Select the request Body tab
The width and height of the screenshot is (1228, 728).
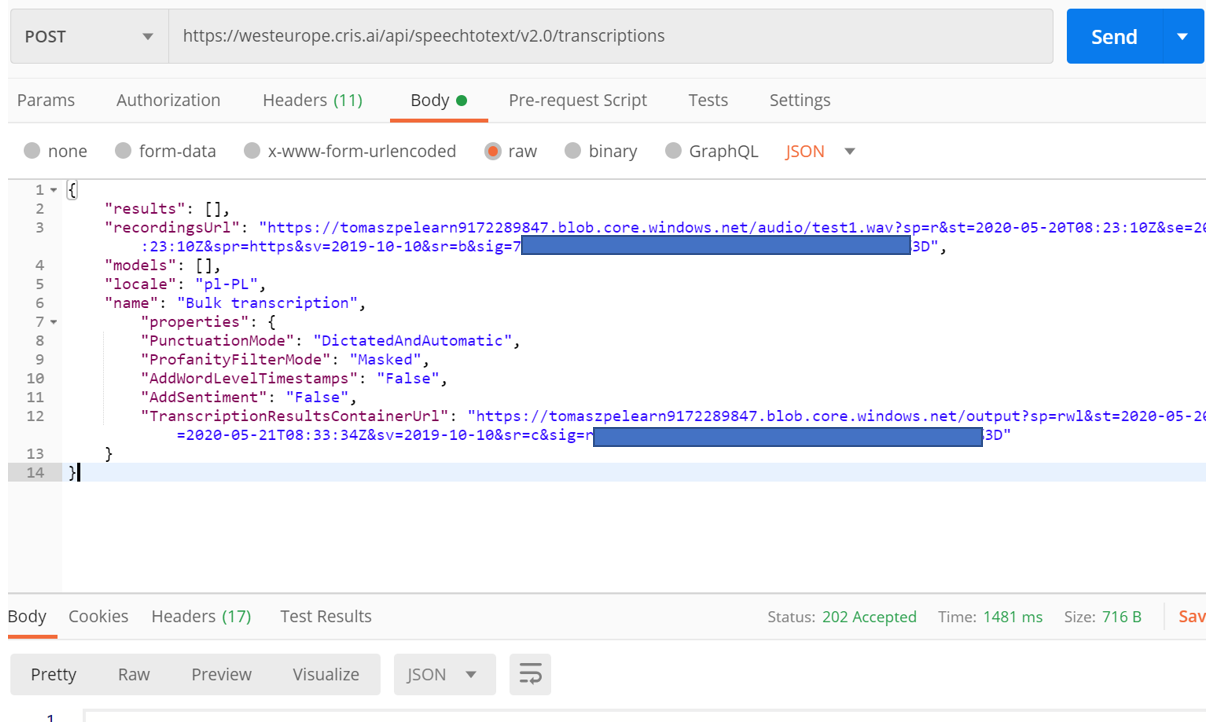pos(438,100)
